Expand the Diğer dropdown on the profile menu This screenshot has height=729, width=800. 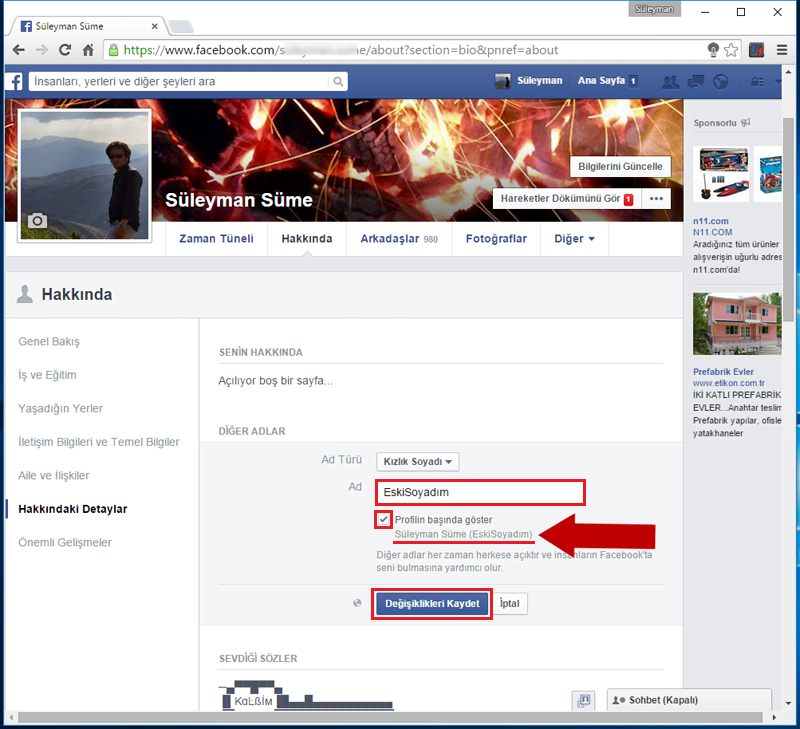tap(575, 239)
